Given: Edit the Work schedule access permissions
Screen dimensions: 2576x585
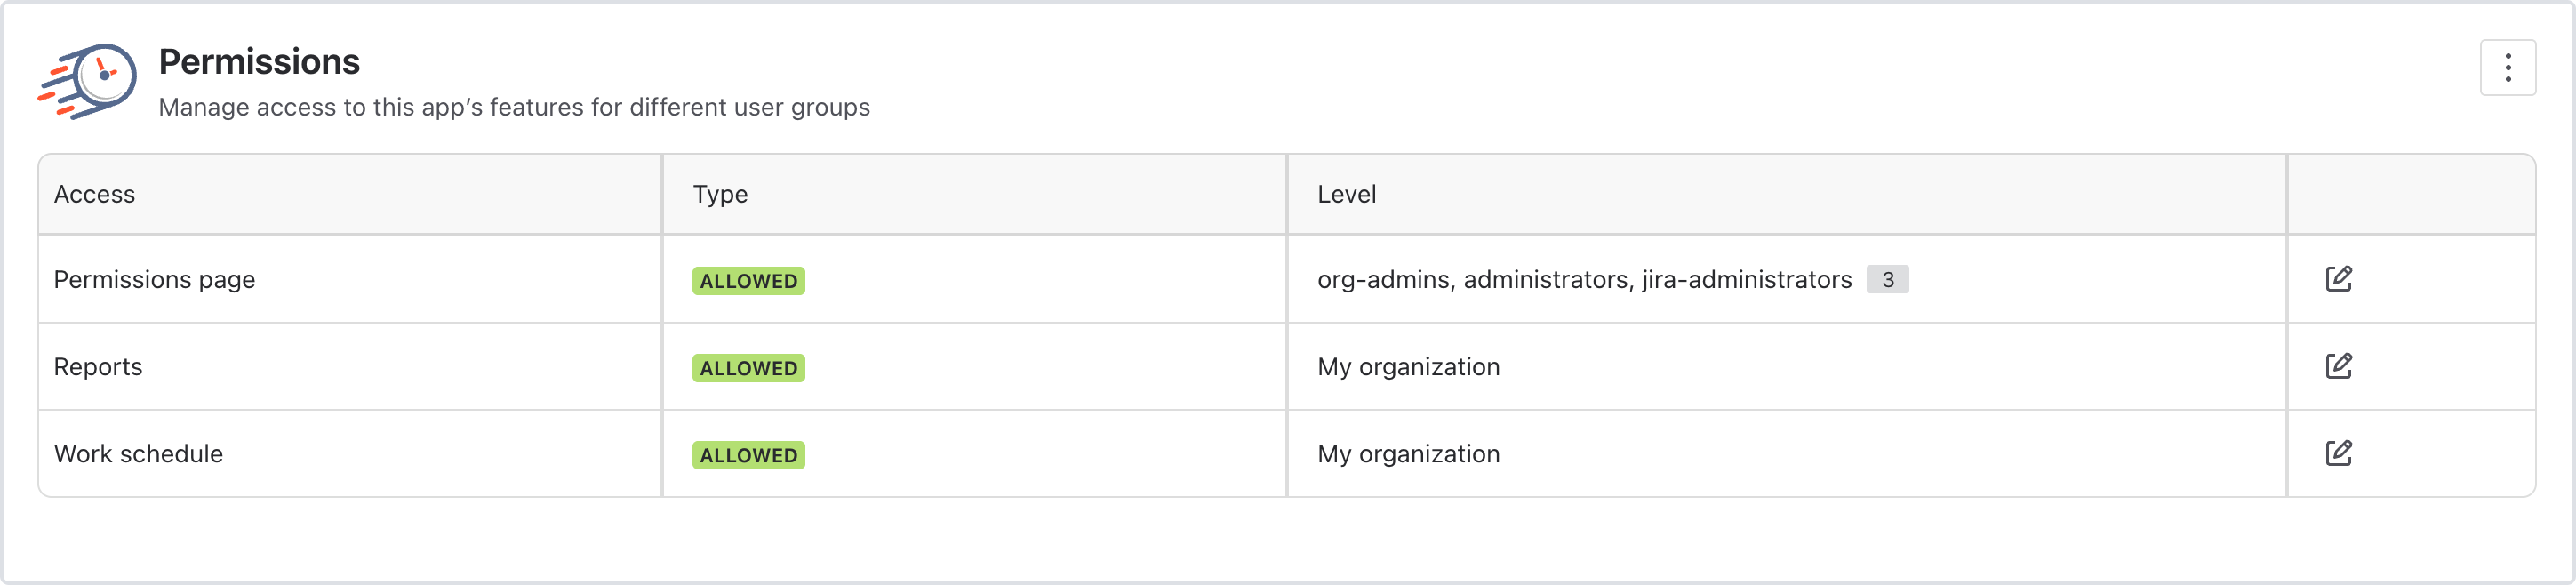Looking at the screenshot, I should click(x=2338, y=453).
